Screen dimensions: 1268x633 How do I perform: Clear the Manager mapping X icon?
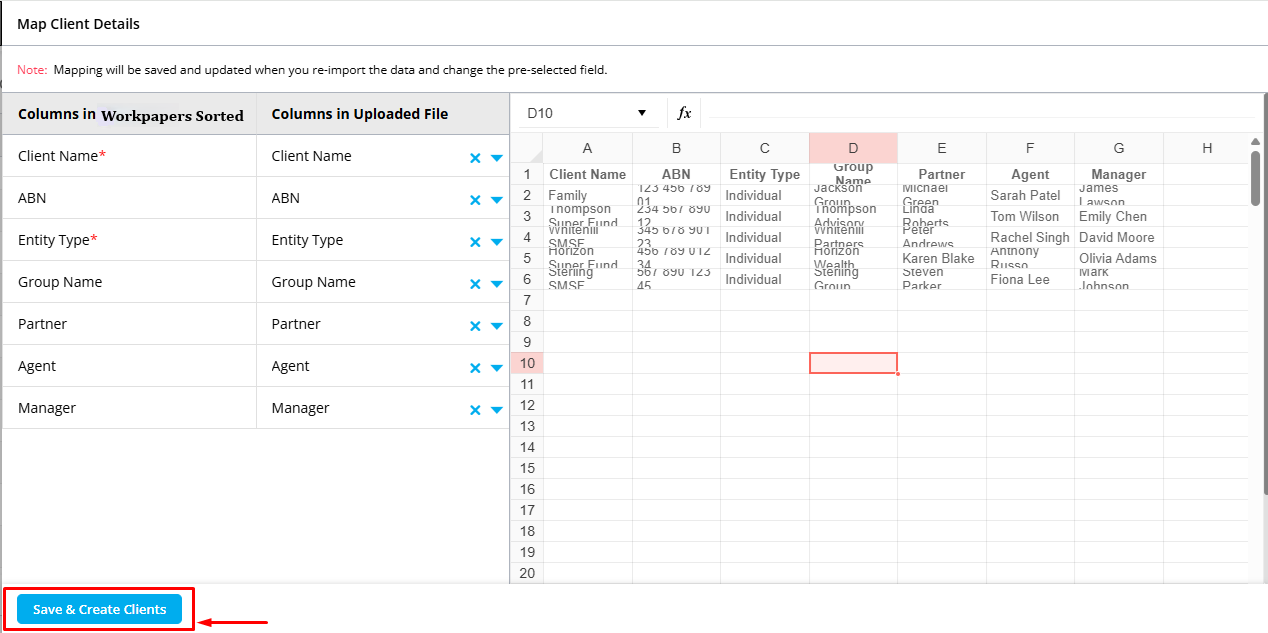pyautogui.click(x=475, y=410)
